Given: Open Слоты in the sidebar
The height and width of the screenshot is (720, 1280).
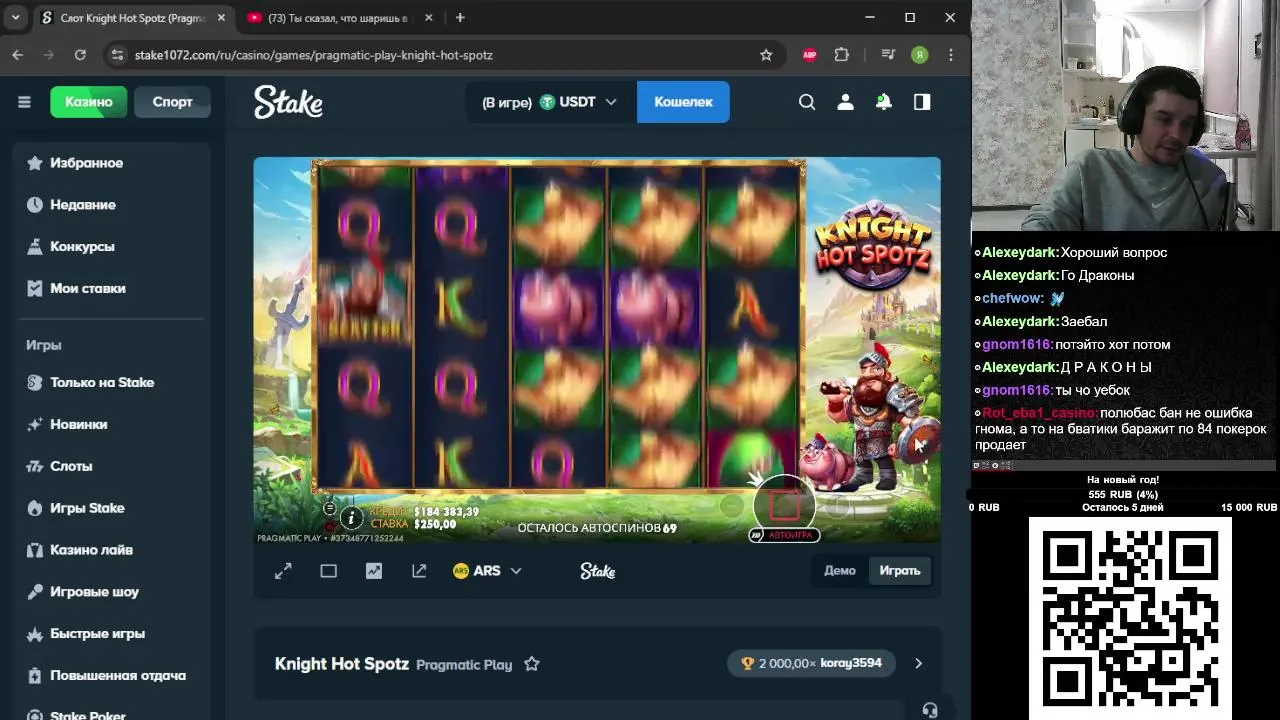Looking at the screenshot, I should click(x=112, y=467).
